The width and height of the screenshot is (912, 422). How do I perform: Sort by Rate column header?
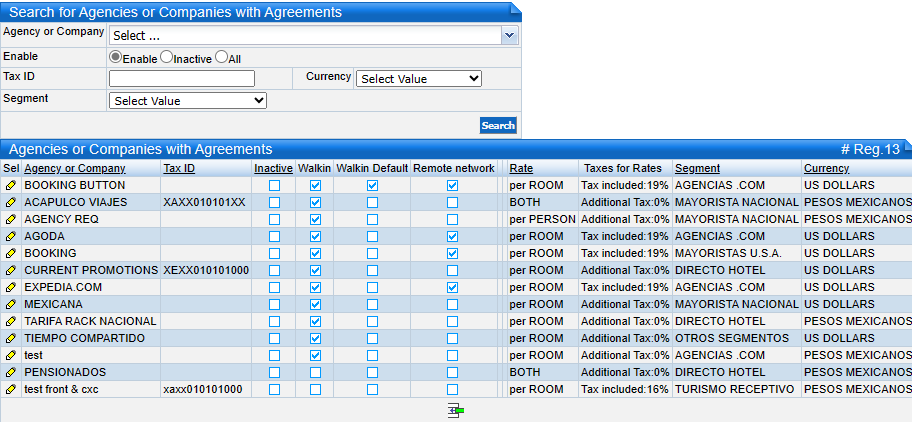click(x=521, y=169)
